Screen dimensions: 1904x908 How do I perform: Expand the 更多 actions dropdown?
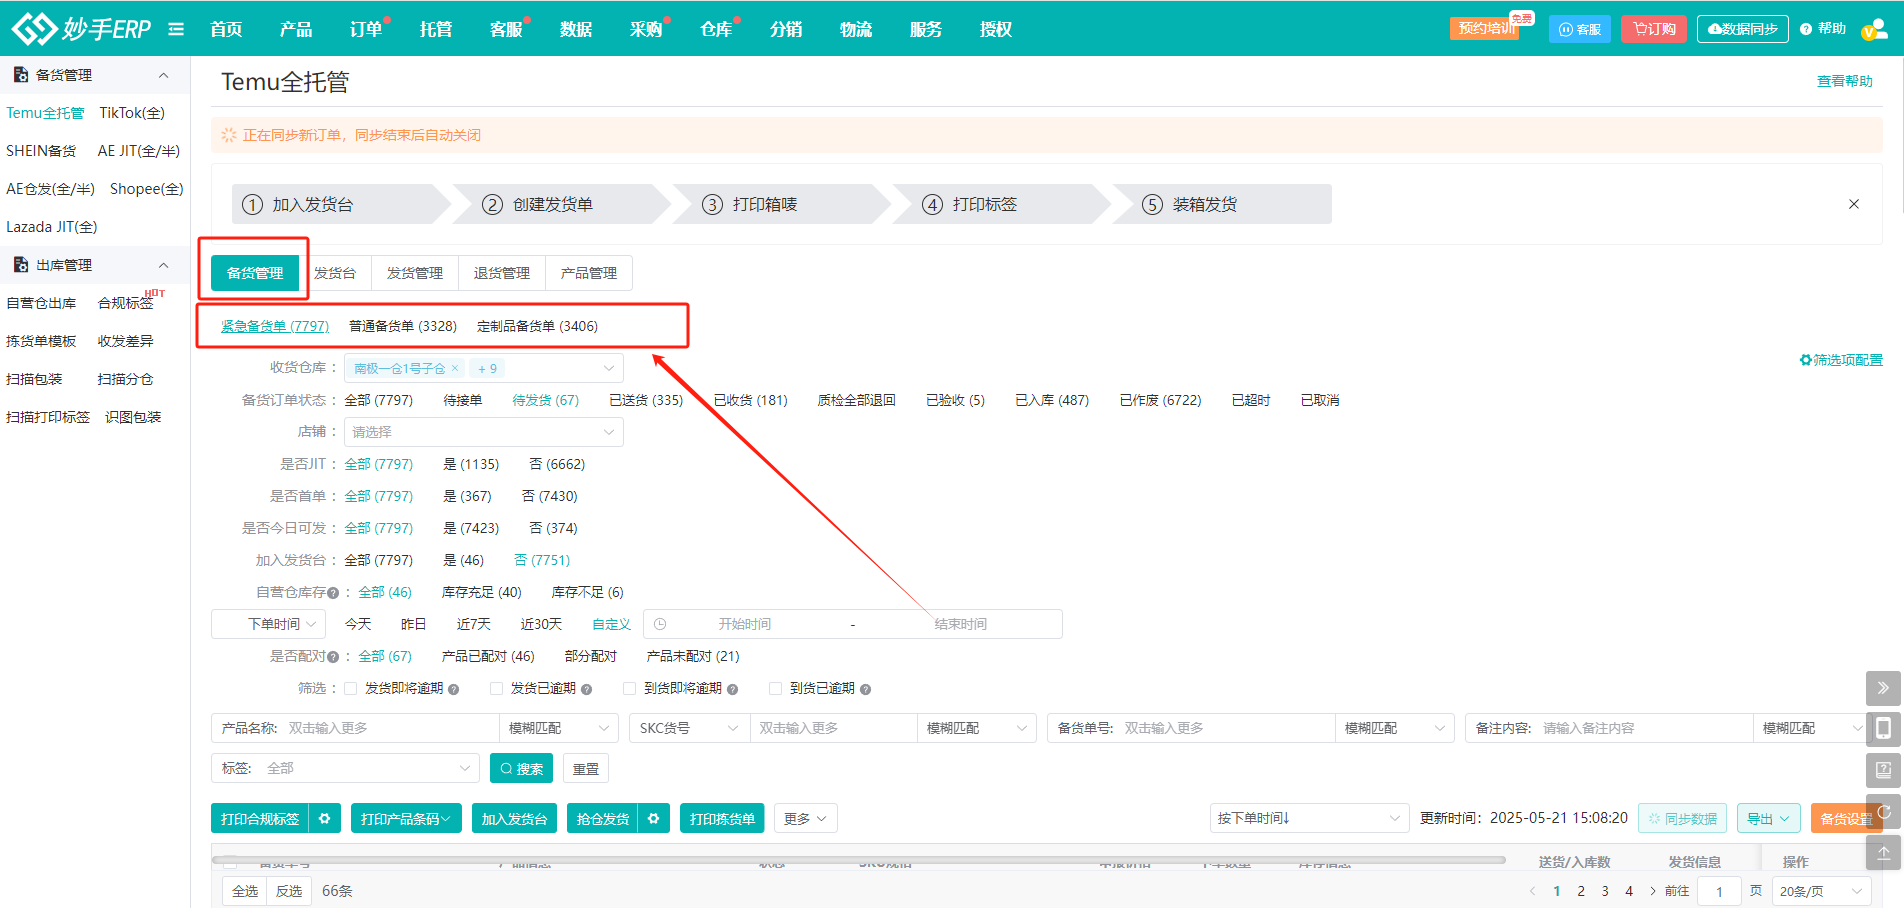point(805,819)
